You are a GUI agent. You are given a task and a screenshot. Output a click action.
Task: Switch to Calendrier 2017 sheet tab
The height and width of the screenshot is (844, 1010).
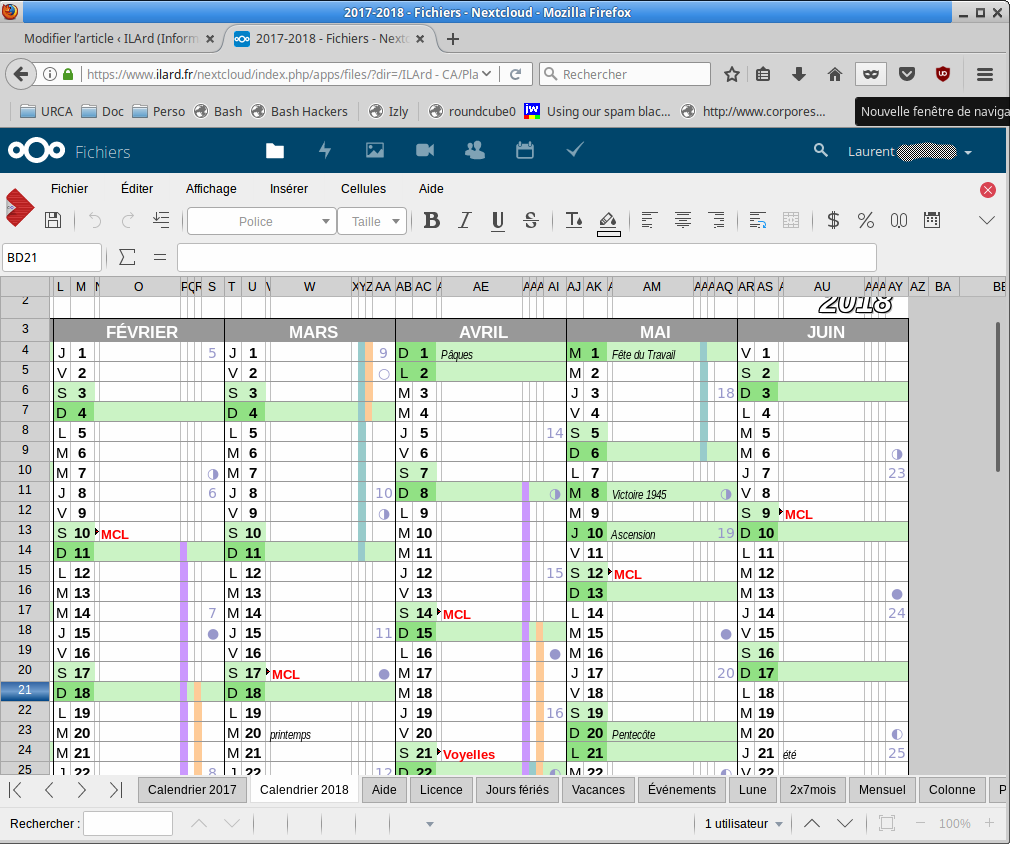(192, 790)
